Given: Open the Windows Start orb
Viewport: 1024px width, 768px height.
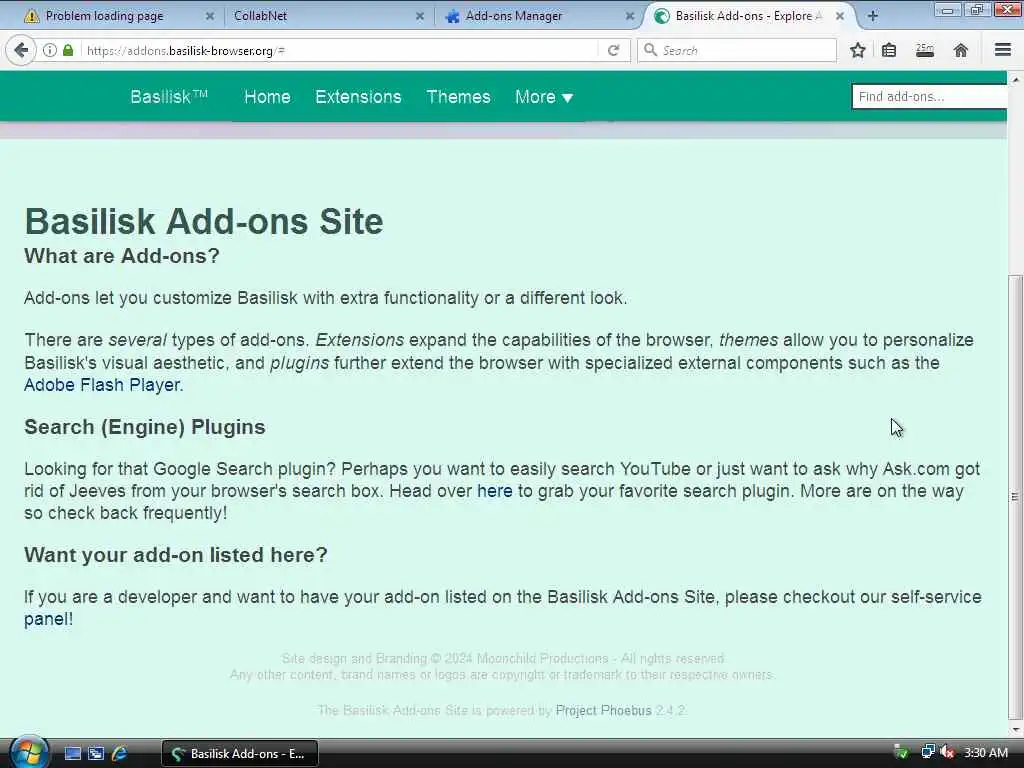Looking at the screenshot, I should click(28, 753).
